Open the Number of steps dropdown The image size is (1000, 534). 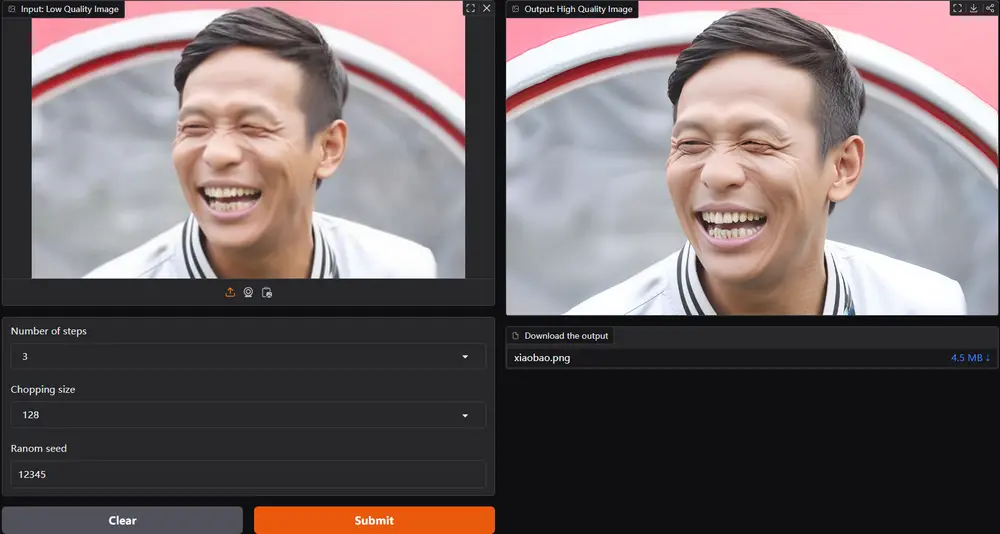click(248, 357)
